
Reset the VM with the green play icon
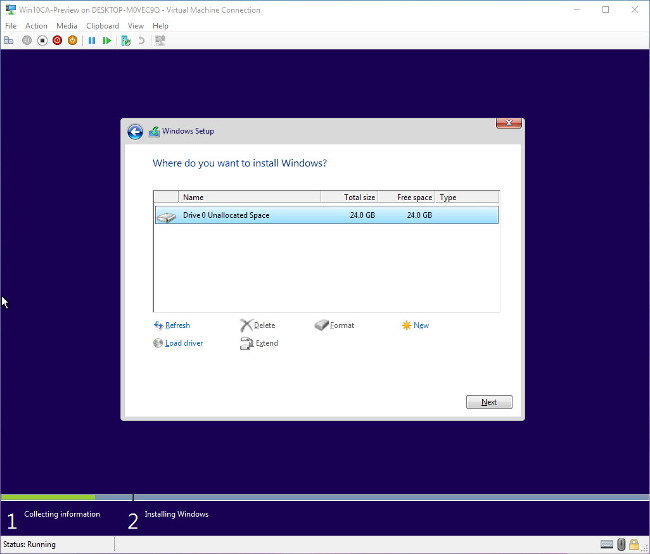click(x=107, y=40)
